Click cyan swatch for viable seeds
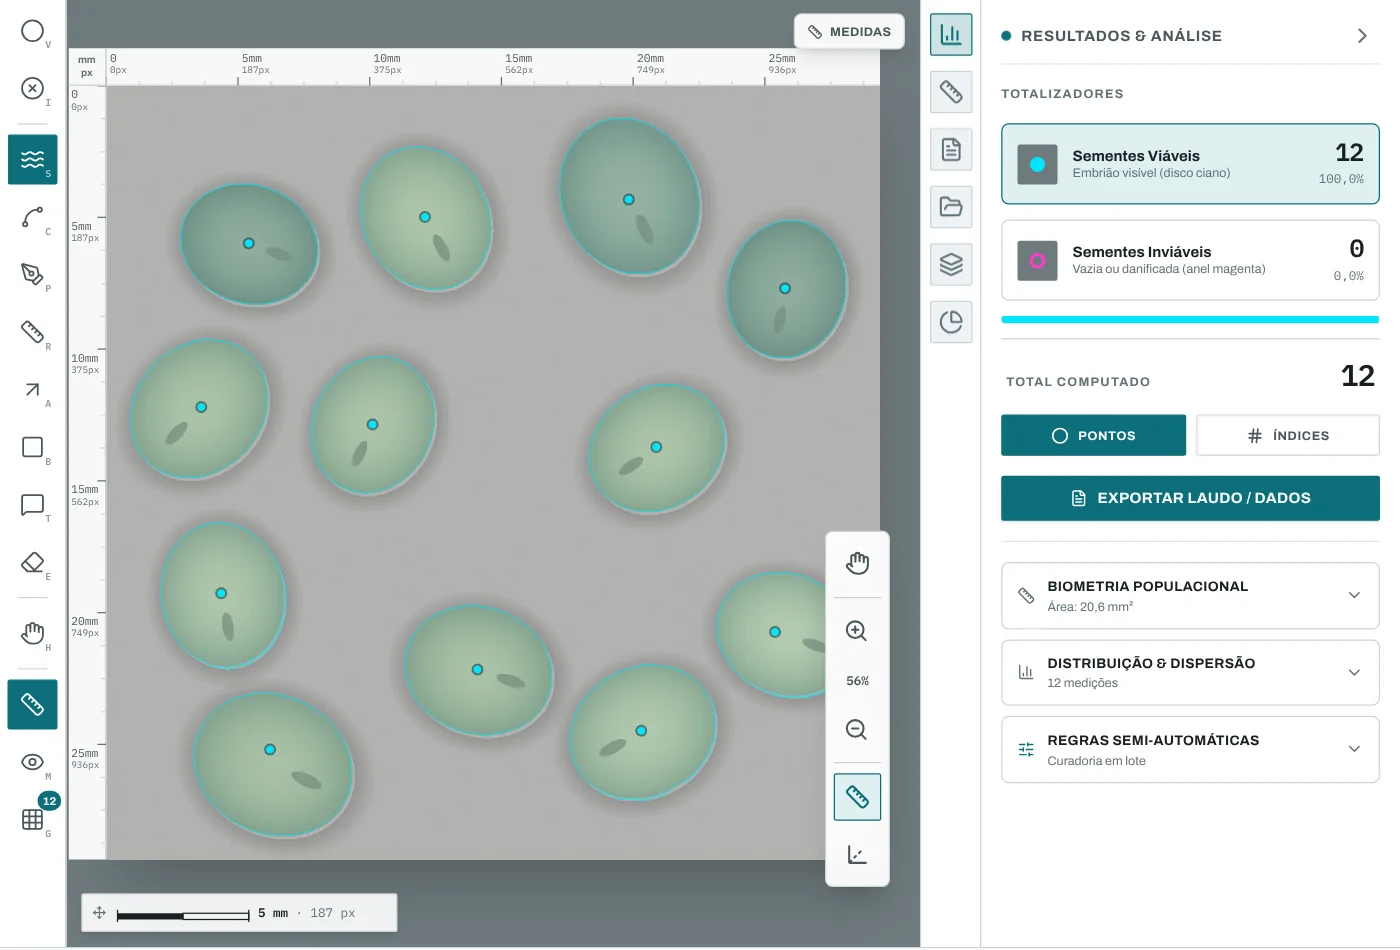The image size is (1400, 950). click(x=1037, y=165)
